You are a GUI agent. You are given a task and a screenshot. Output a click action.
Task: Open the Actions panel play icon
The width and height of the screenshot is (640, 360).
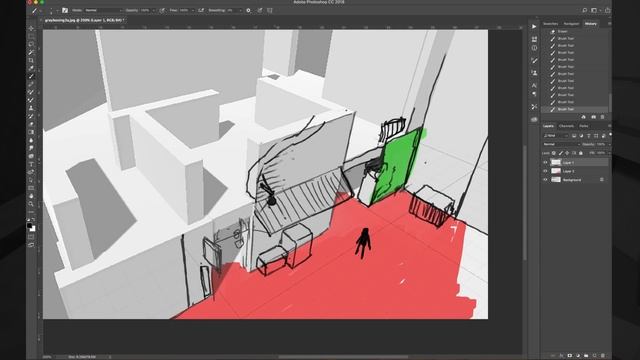tap(534, 27)
